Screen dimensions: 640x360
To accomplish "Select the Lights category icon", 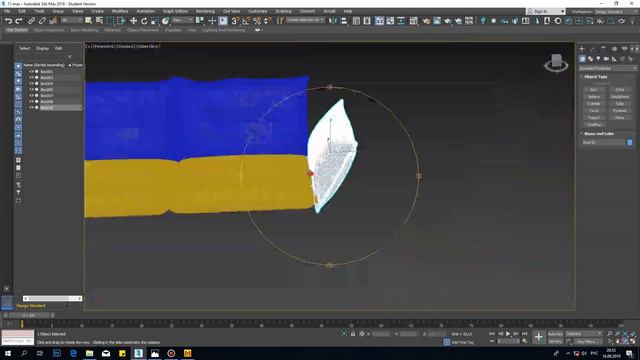I will [598, 59].
